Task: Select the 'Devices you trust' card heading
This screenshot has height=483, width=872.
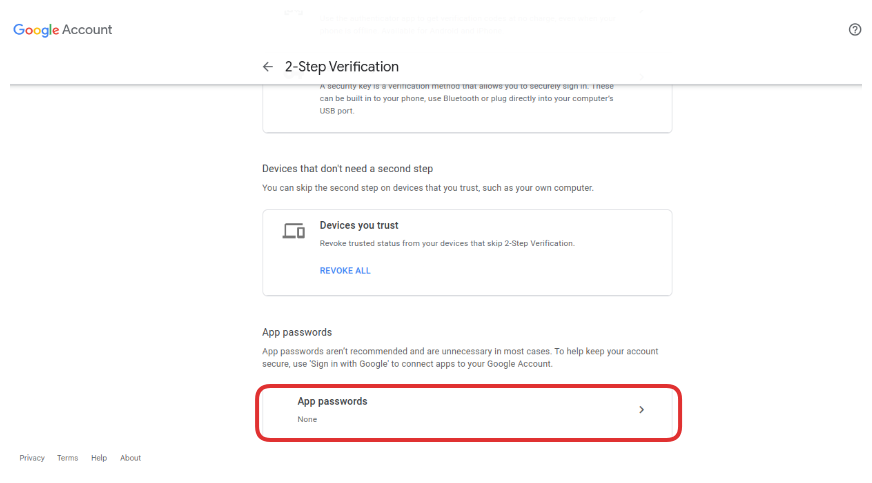Action: [x=359, y=226]
